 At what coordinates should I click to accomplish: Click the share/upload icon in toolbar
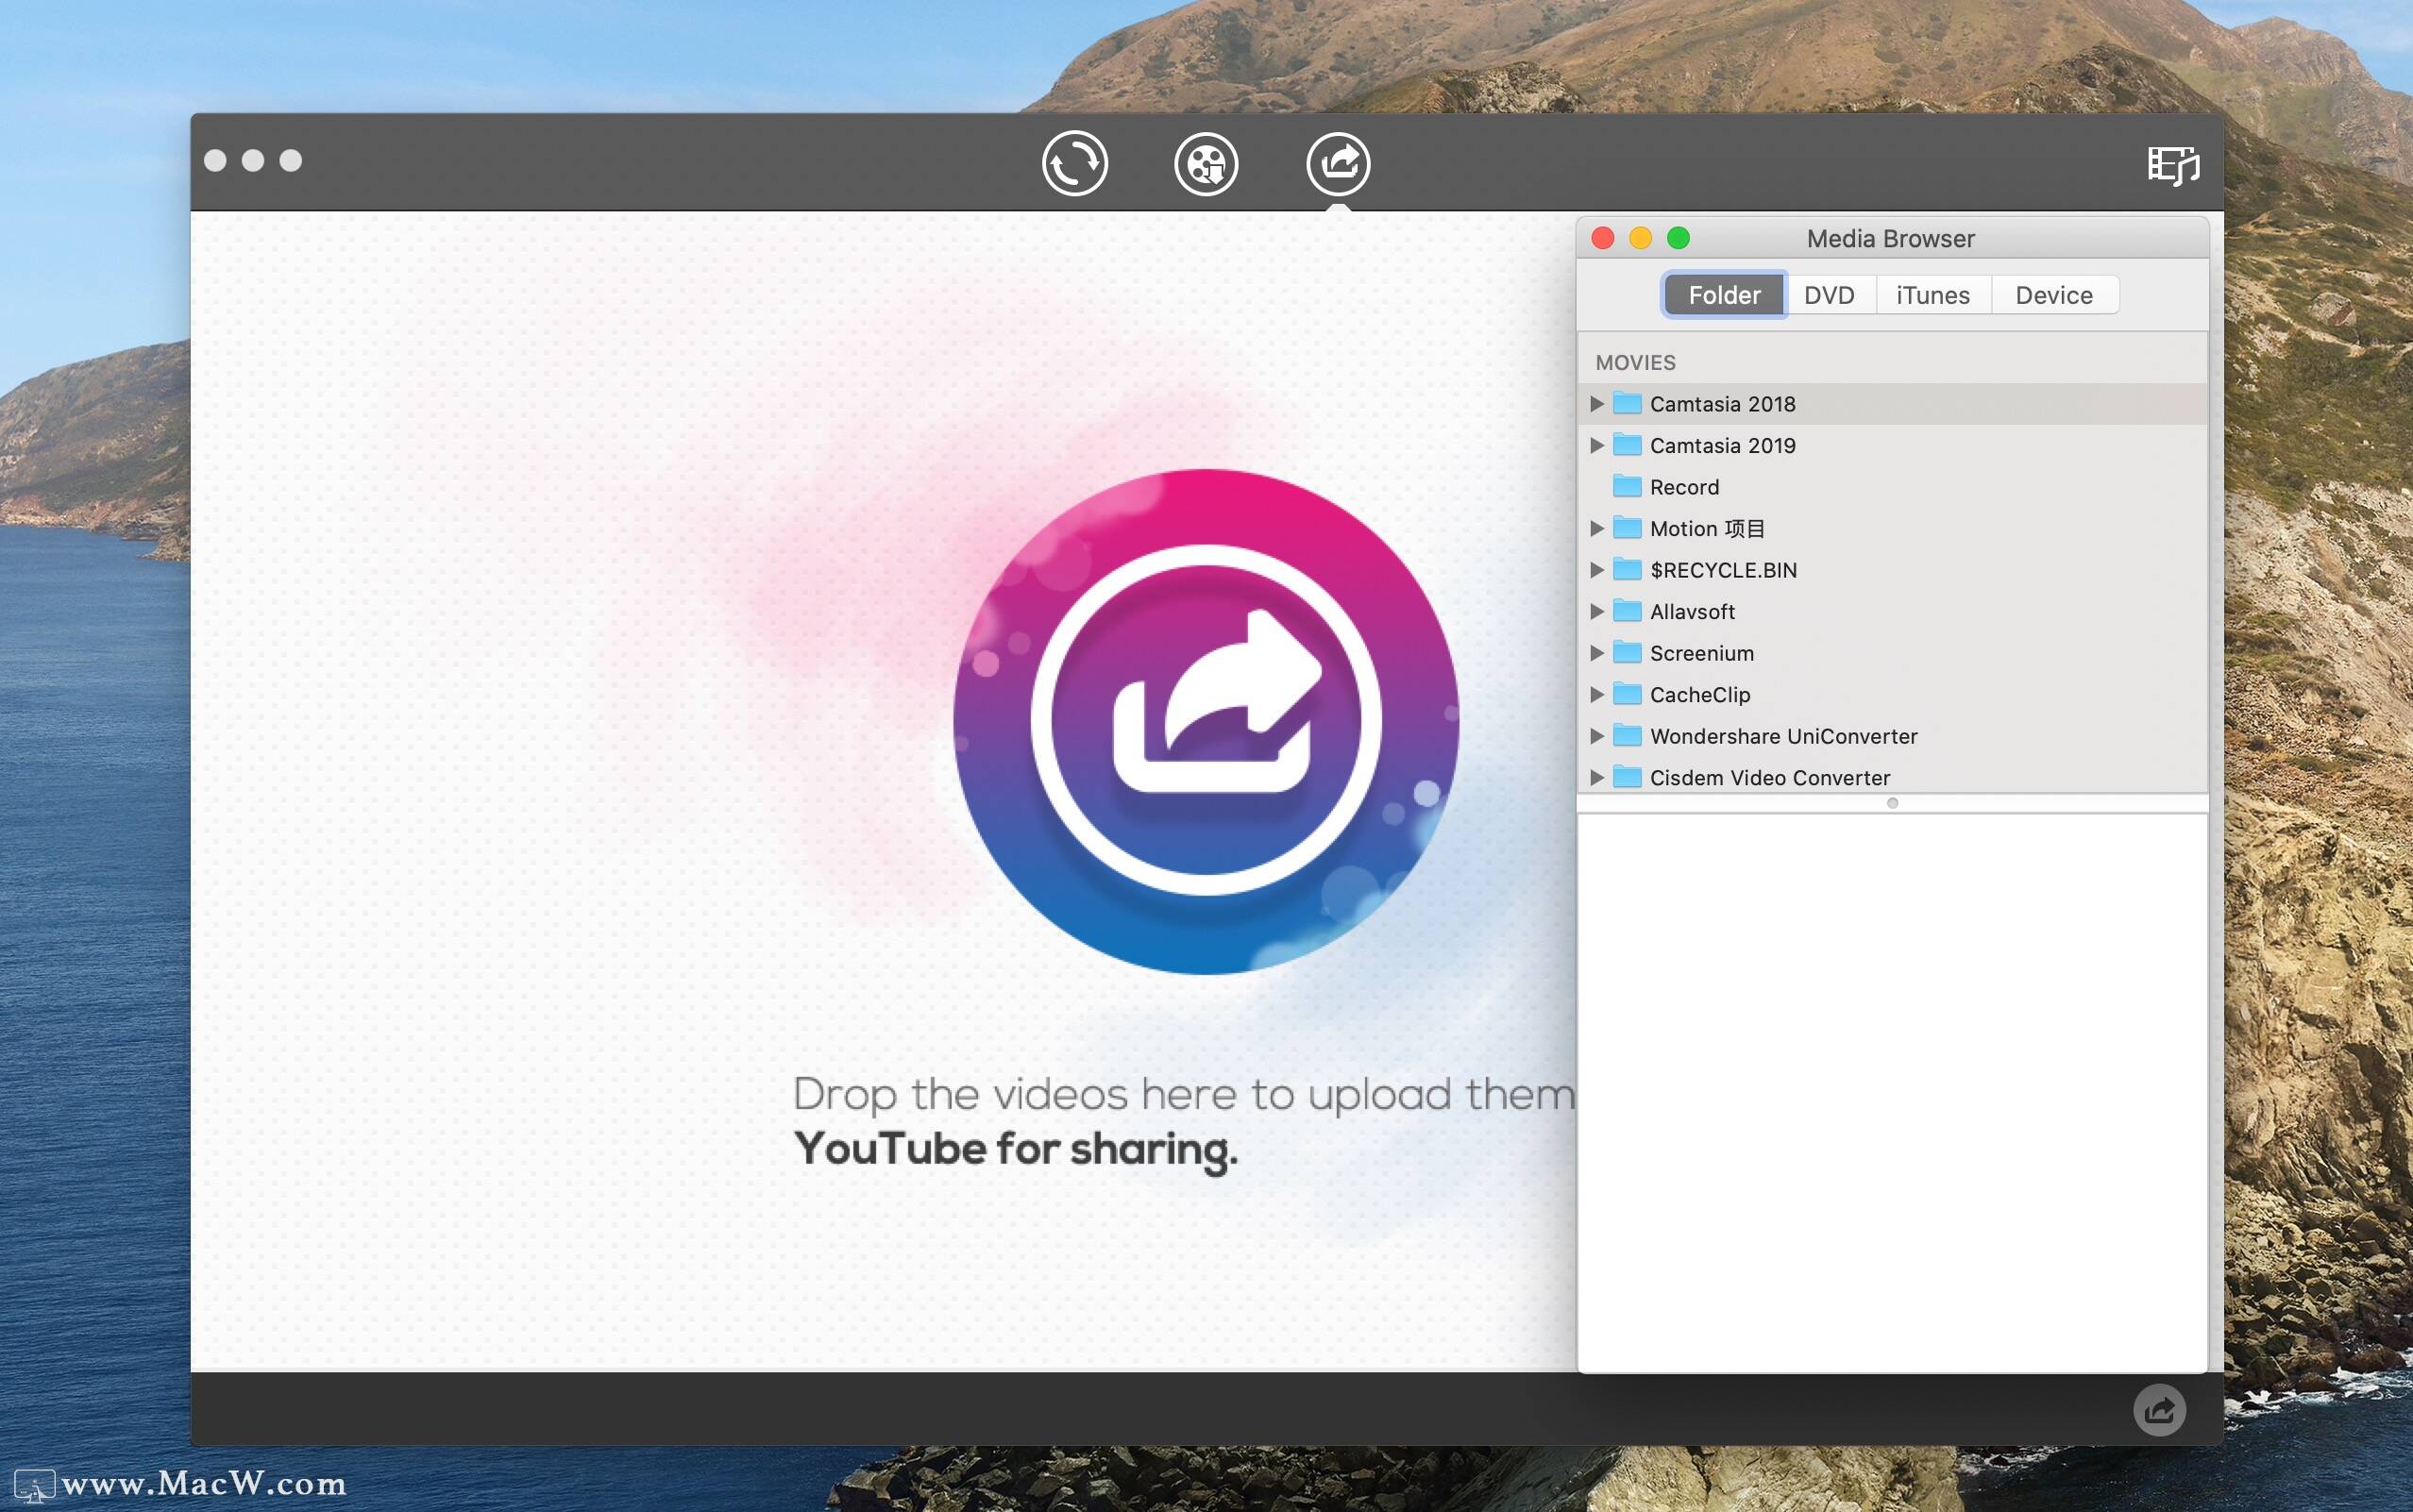click(x=1338, y=163)
